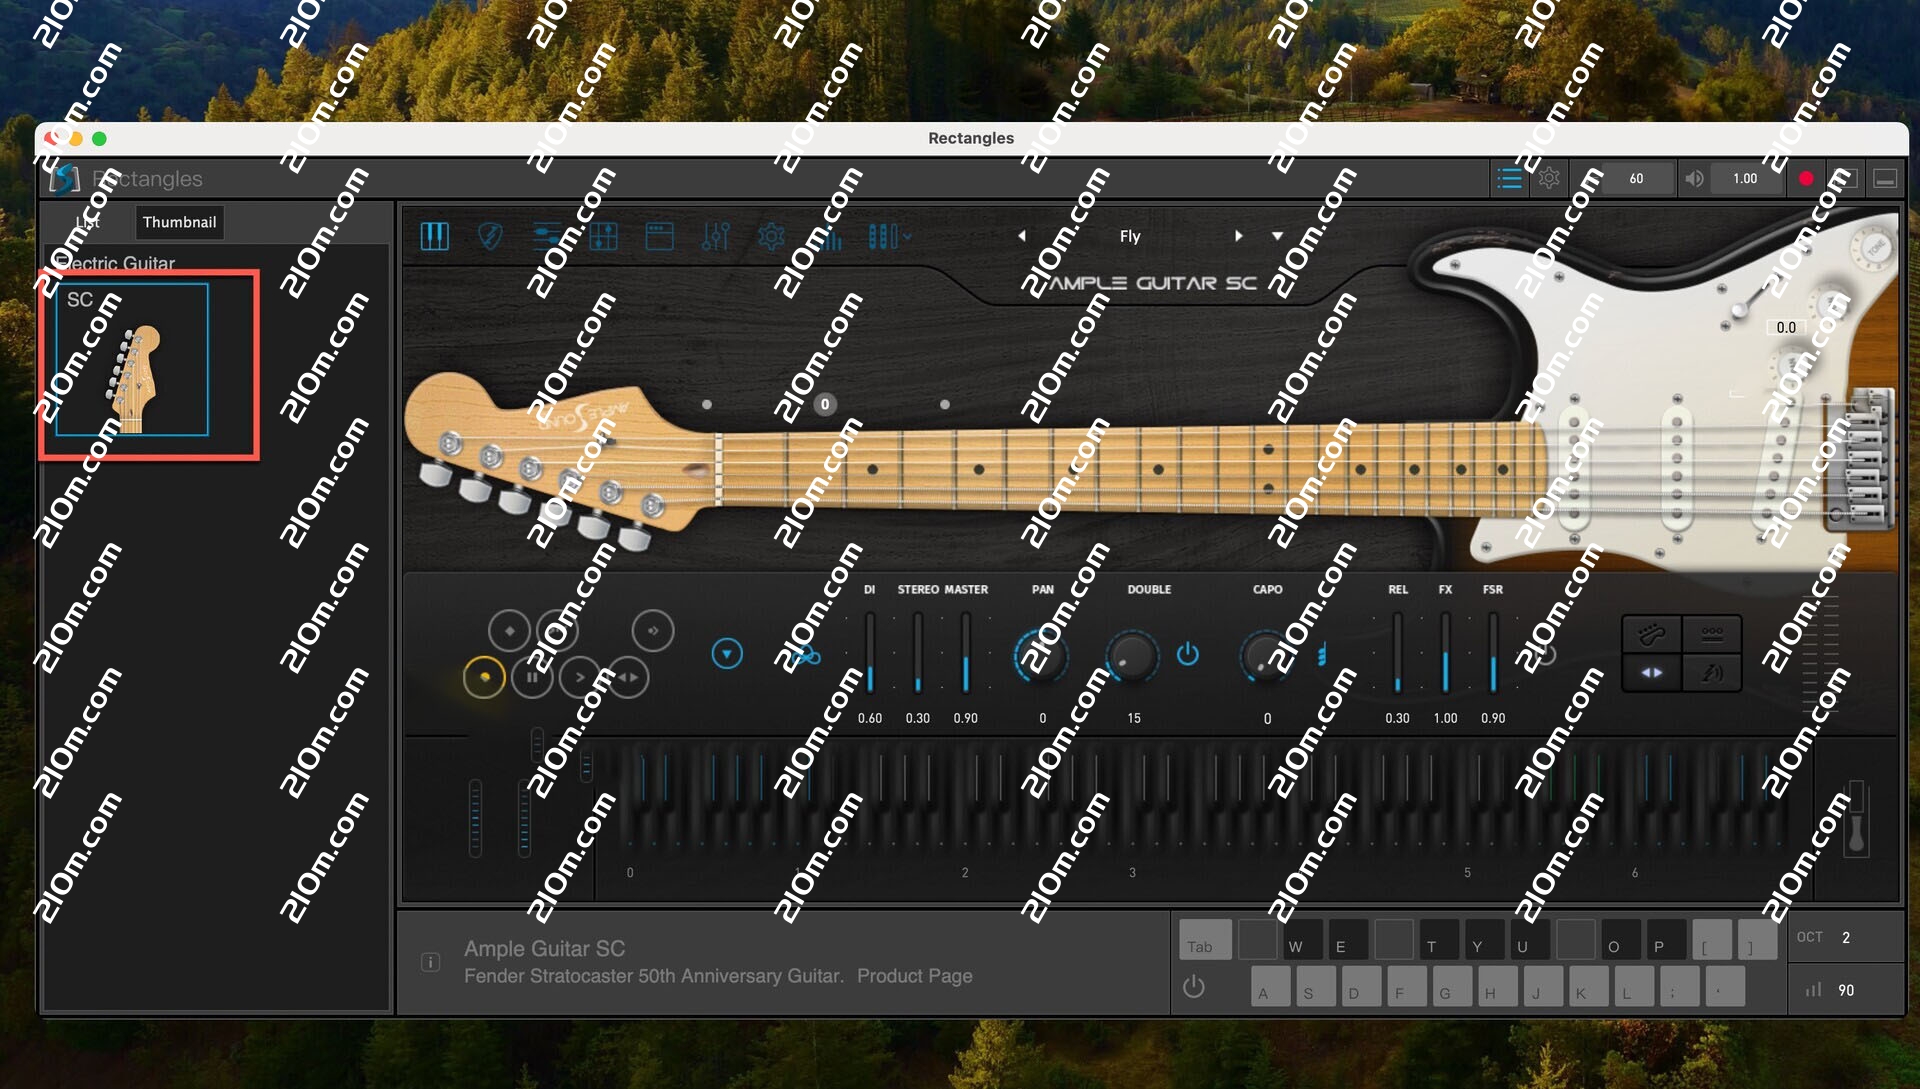This screenshot has height=1089, width=1920.
Task: Toggle the finger noise button
Action: click(1712, 673)
